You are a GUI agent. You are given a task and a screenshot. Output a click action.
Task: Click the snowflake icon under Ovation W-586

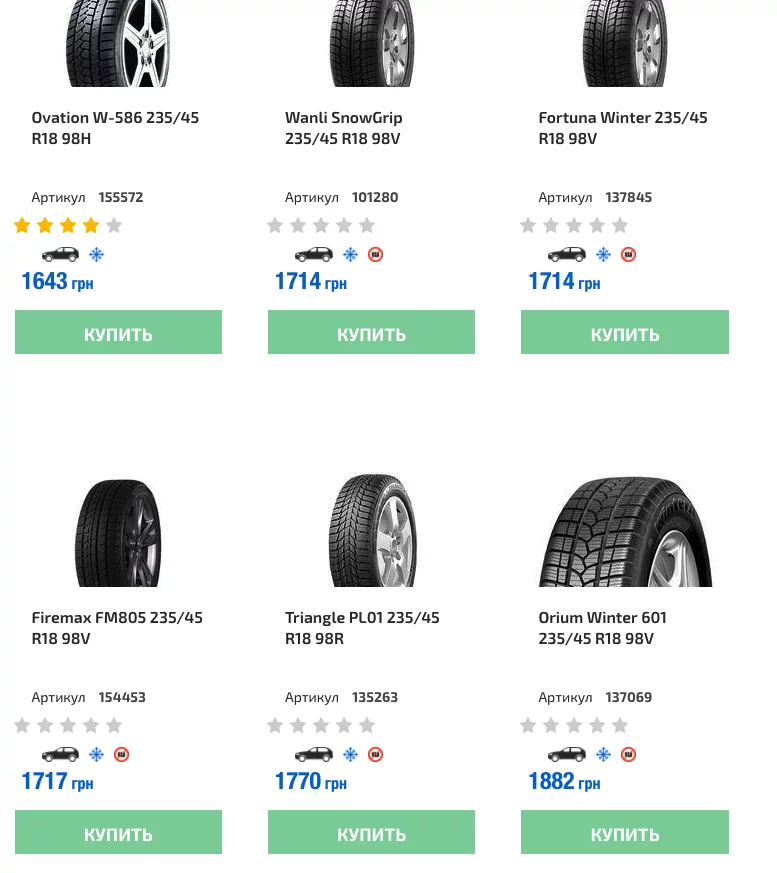tap(97, 254)
